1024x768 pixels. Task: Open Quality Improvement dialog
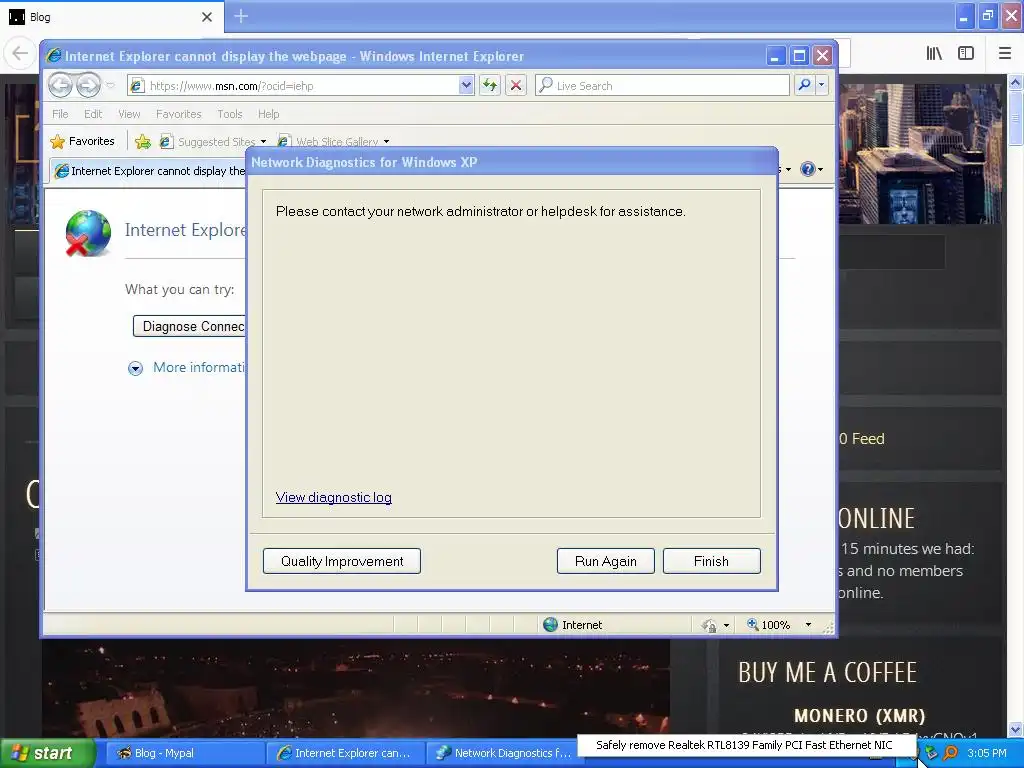tap(342, 561)
